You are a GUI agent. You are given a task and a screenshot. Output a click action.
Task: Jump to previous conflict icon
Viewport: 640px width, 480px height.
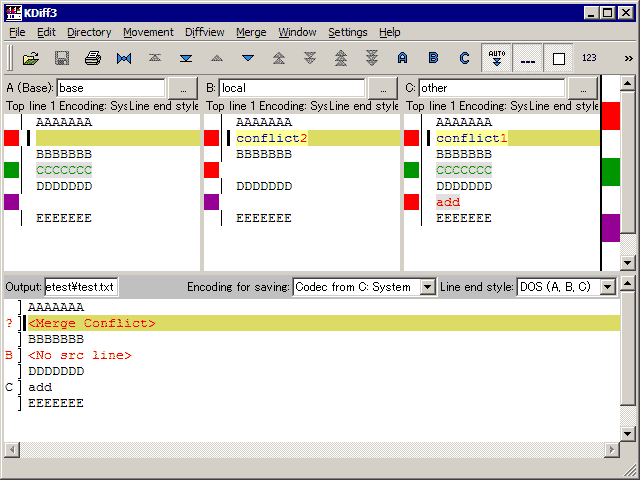279,58
